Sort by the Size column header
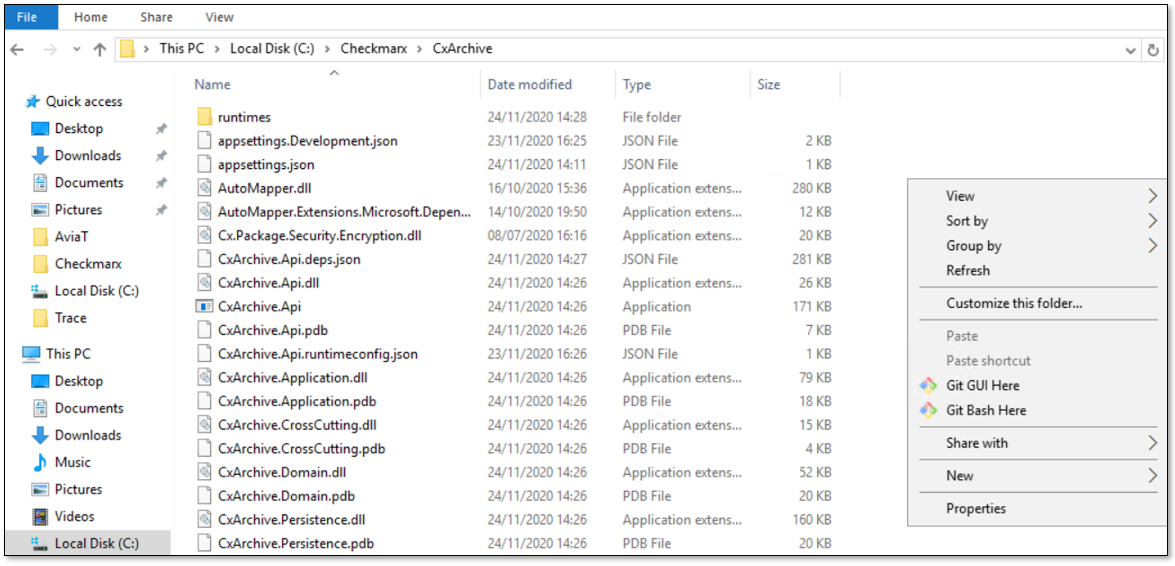1175x566 pixels. click(x=768, y=85)
